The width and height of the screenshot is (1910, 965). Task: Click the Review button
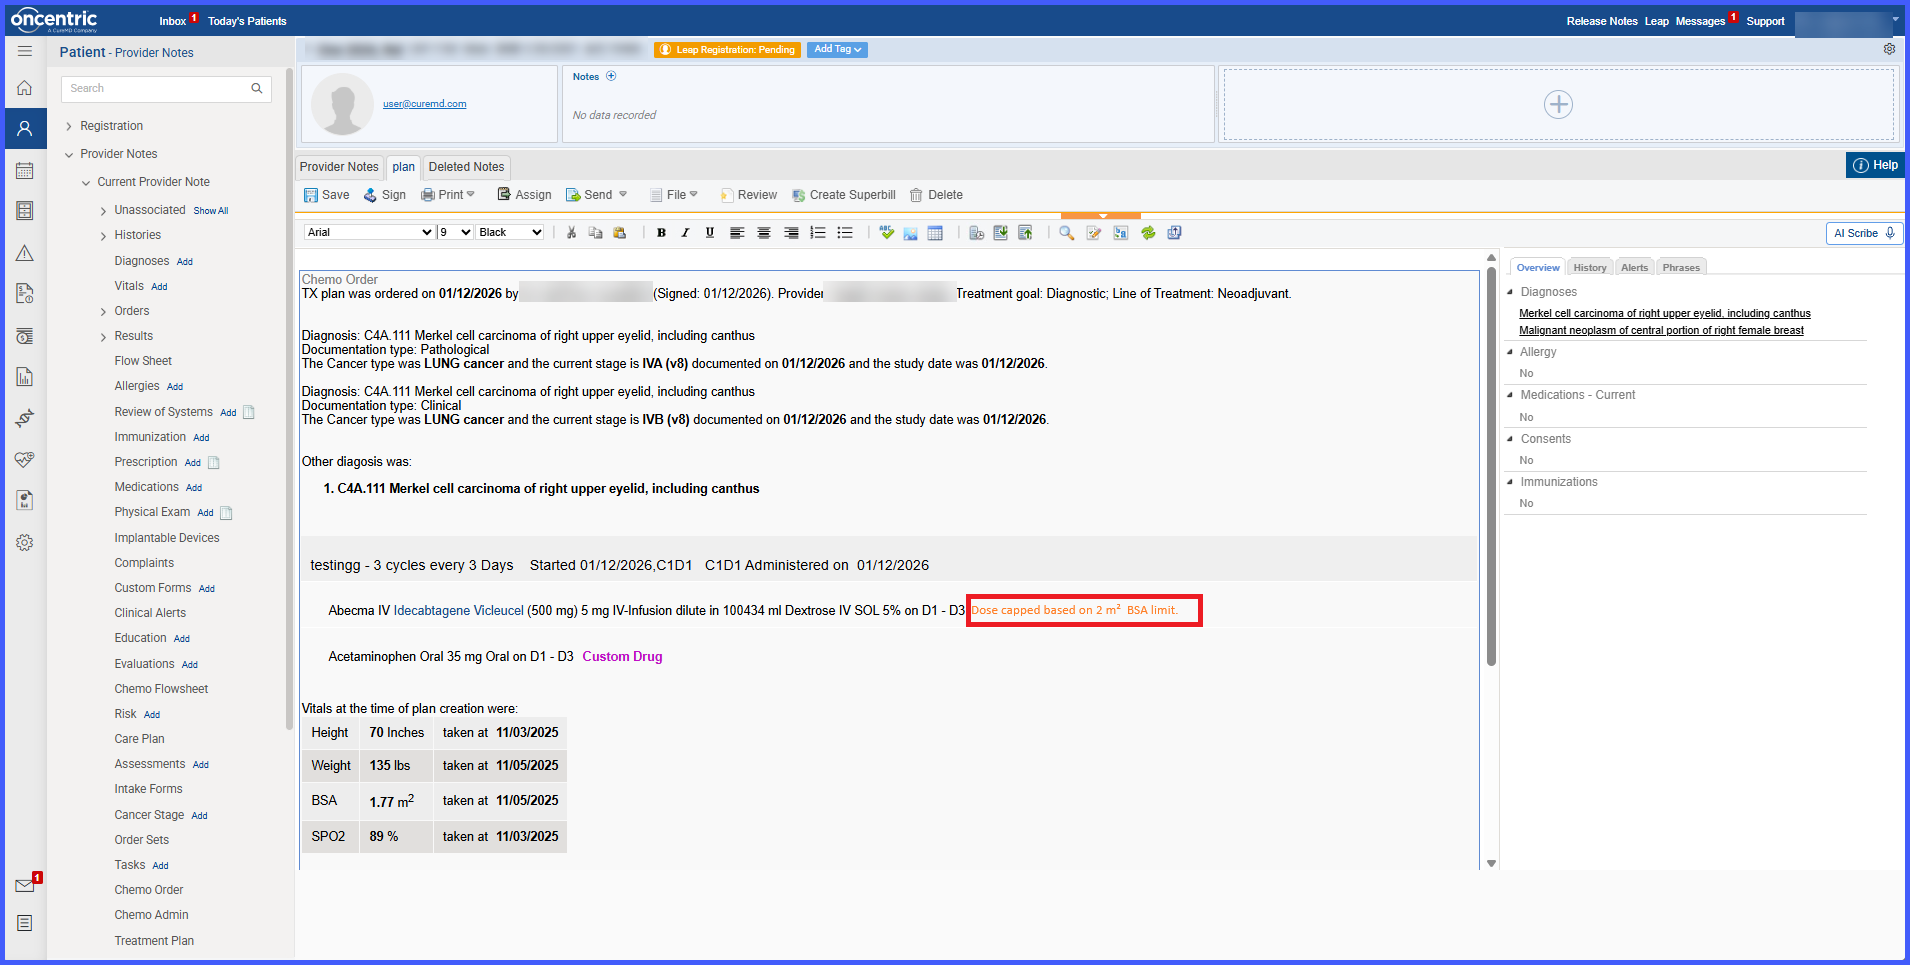(x=749, y=195)
